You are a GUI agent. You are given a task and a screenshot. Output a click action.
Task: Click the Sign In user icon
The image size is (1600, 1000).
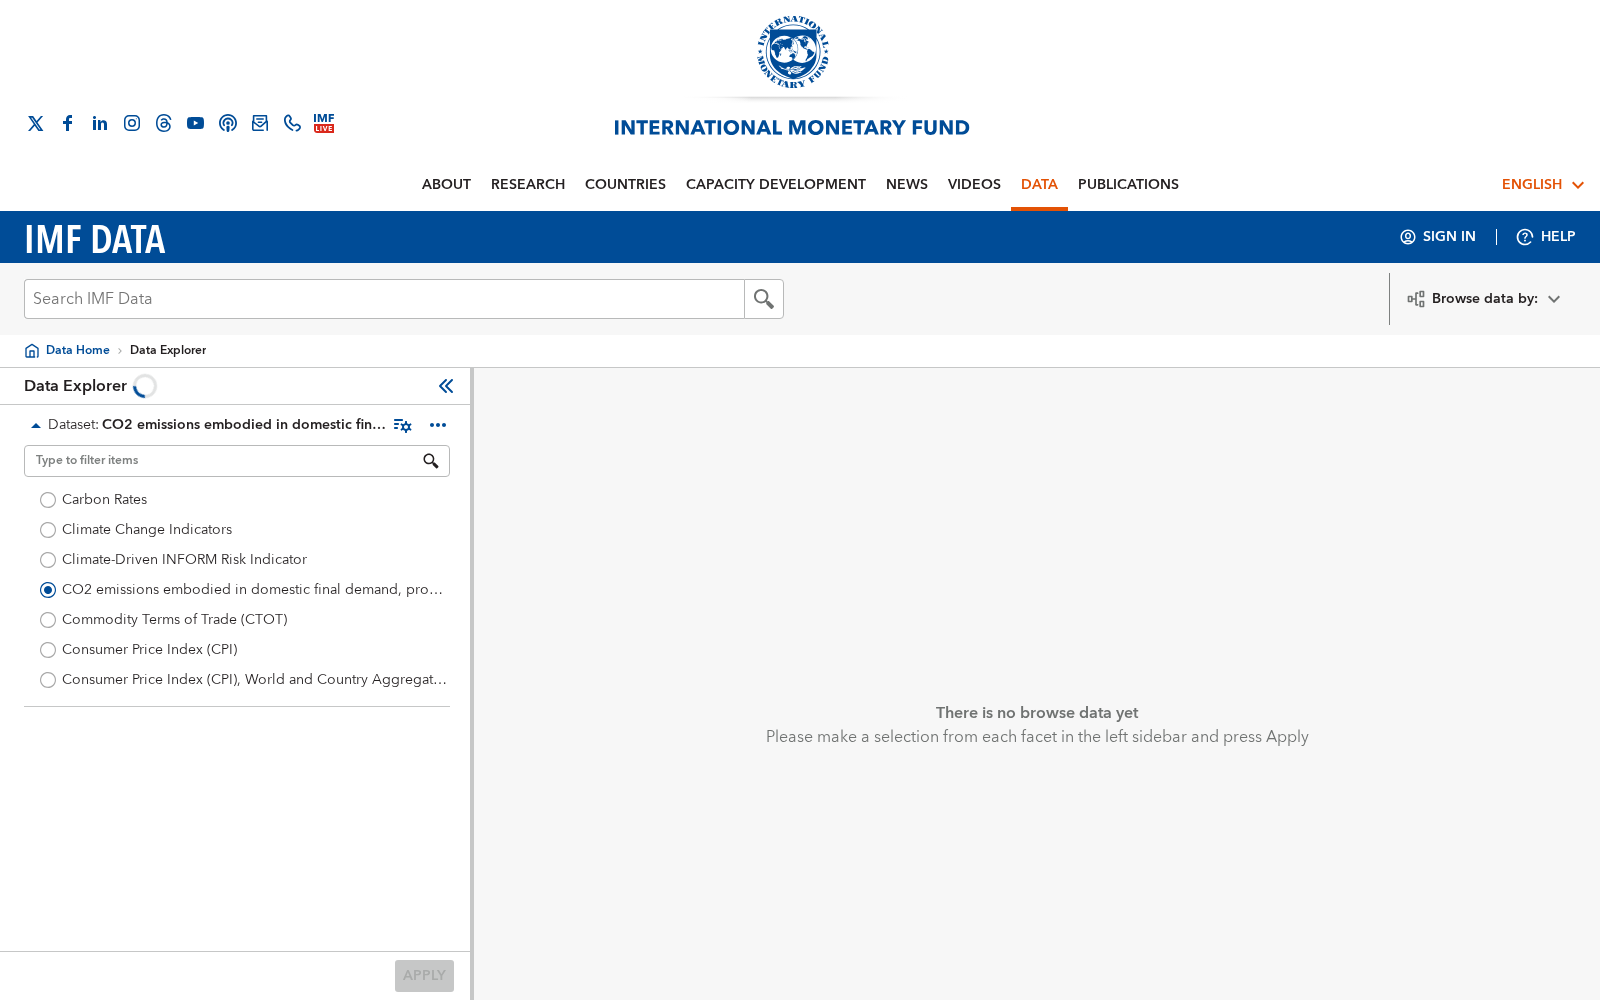click(1408, 237)
